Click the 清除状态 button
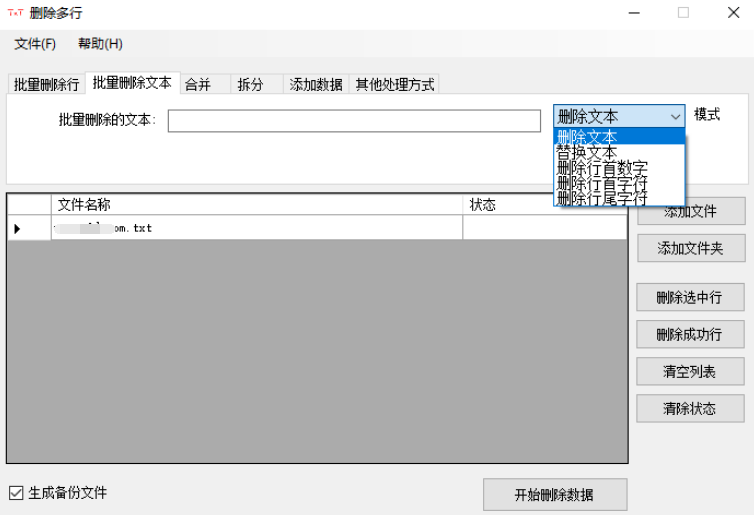Image resolution: width=754 pixels, height=515 pixels. (690, 408)
